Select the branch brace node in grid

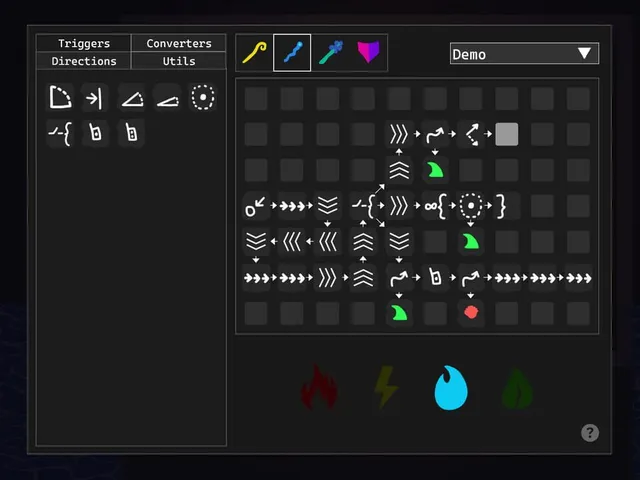[363, 206]
